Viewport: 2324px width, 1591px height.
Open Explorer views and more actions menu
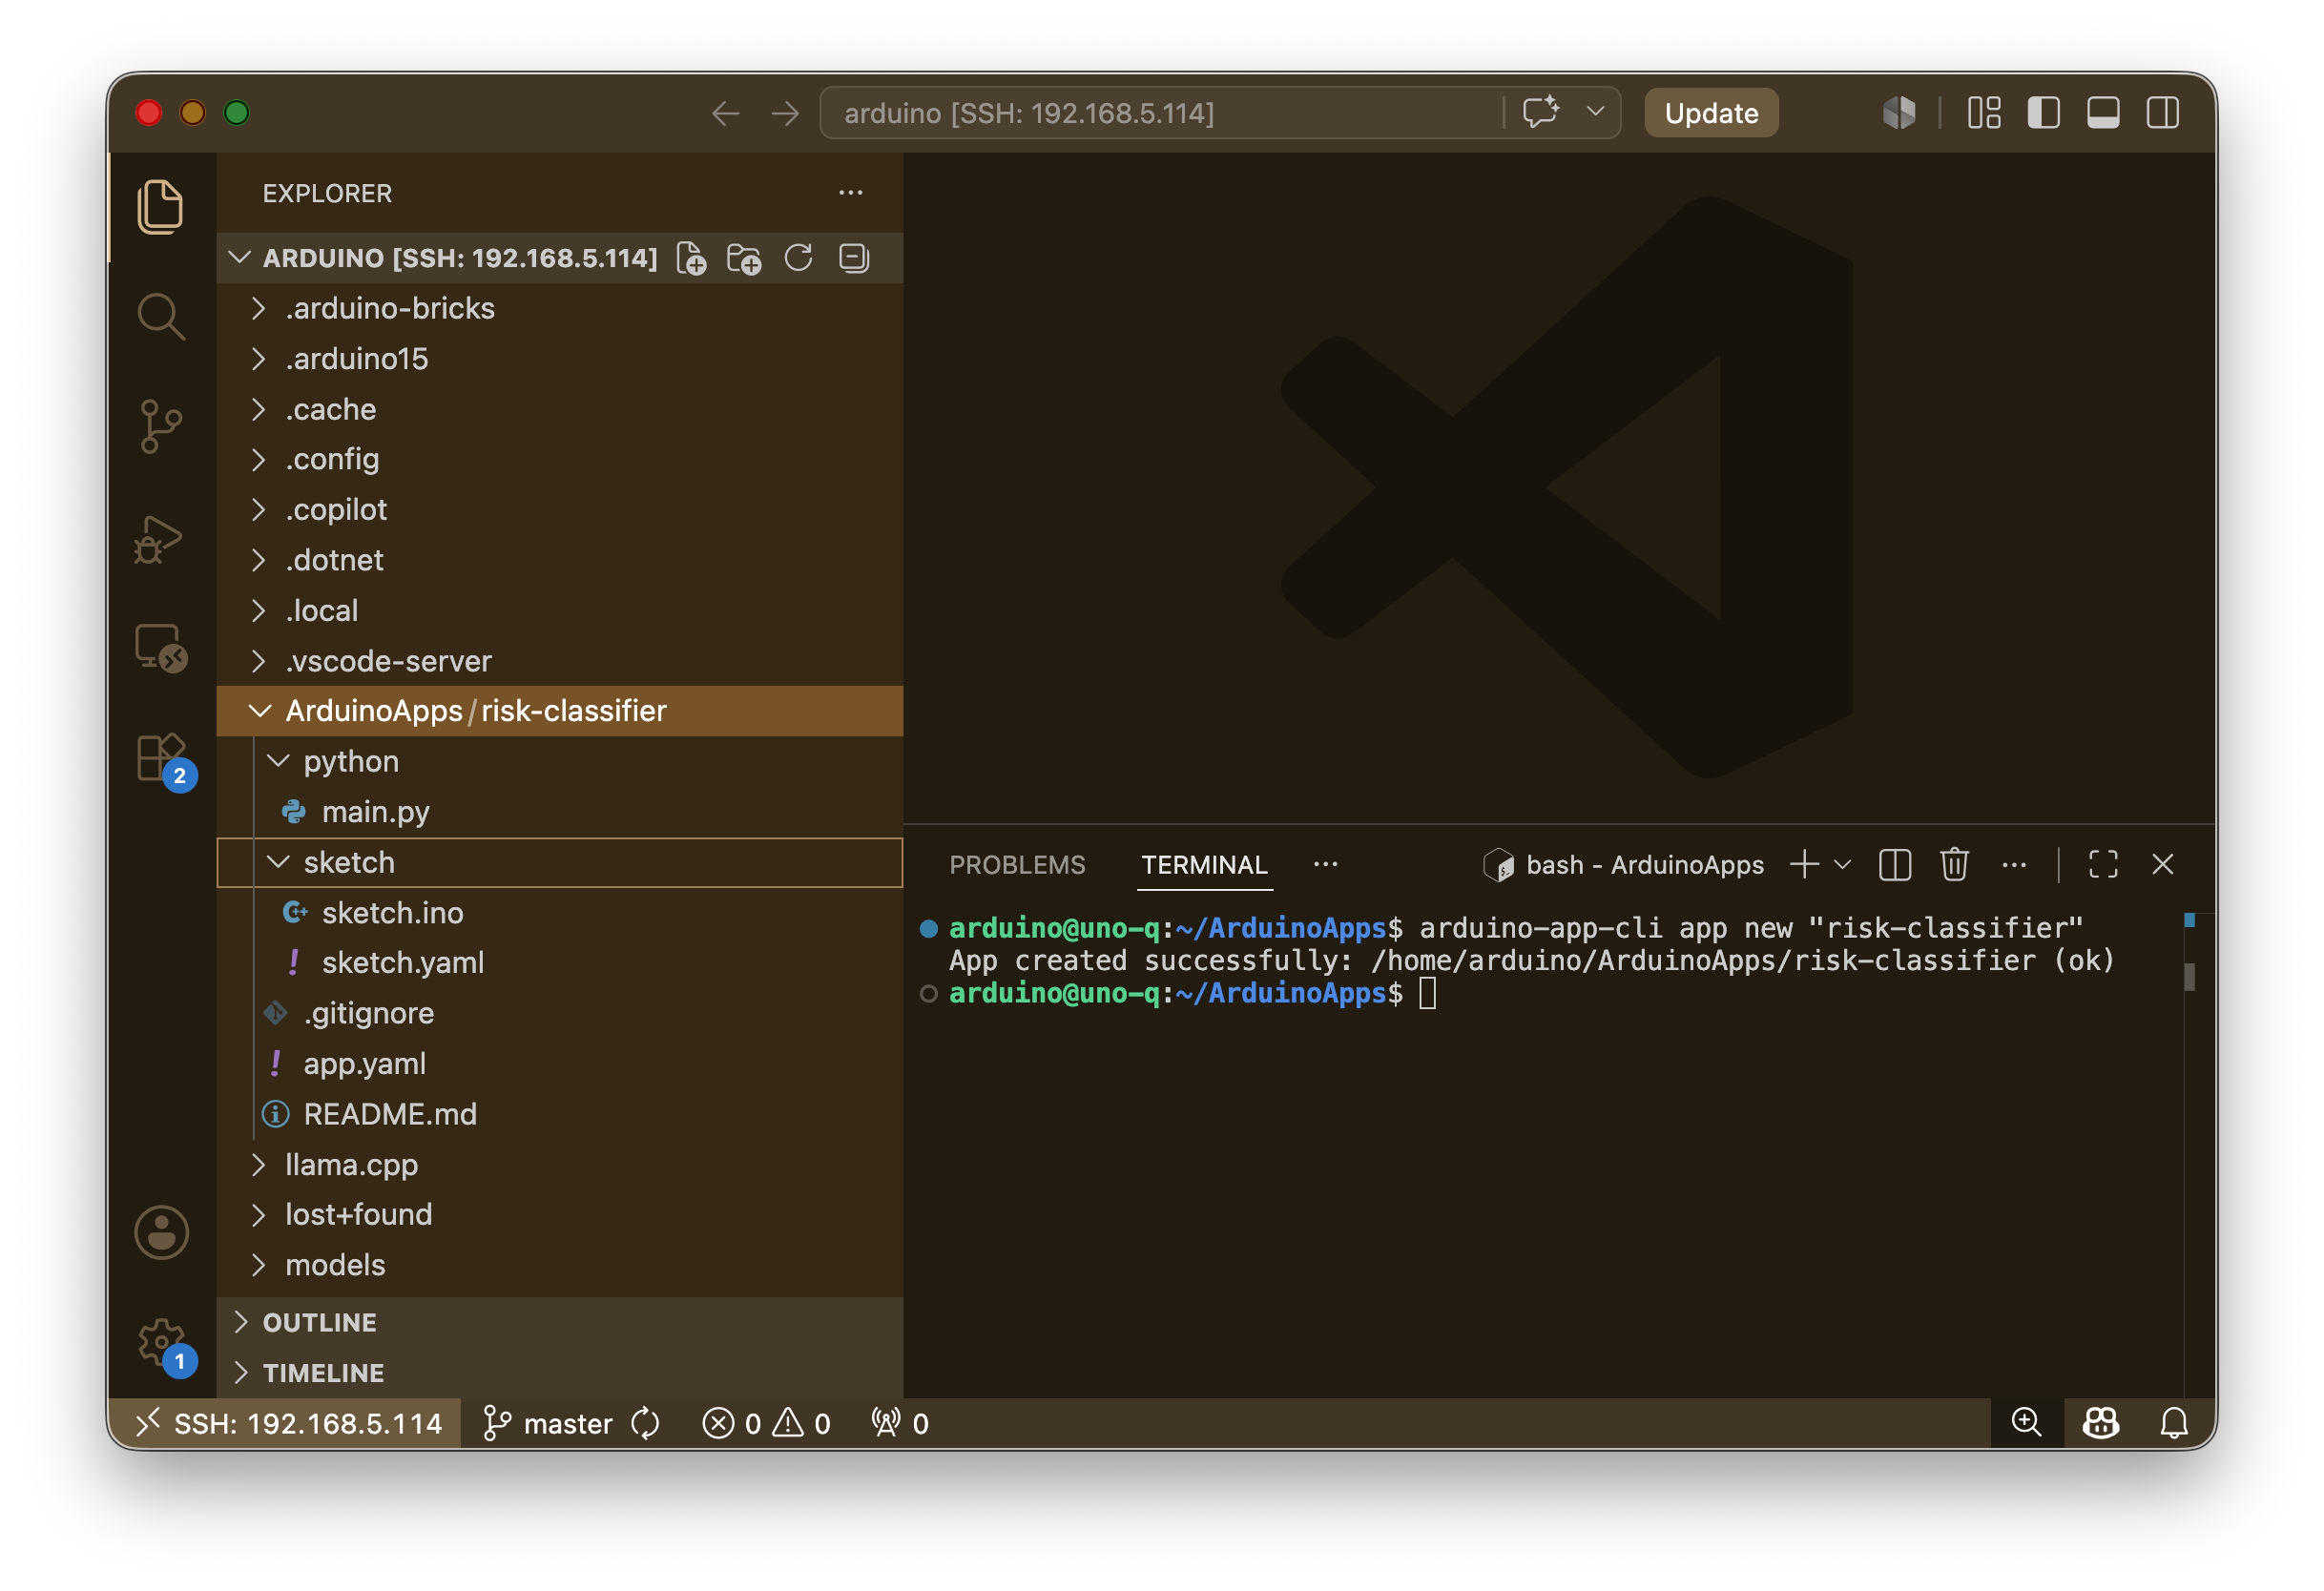(x=851, y=192)
